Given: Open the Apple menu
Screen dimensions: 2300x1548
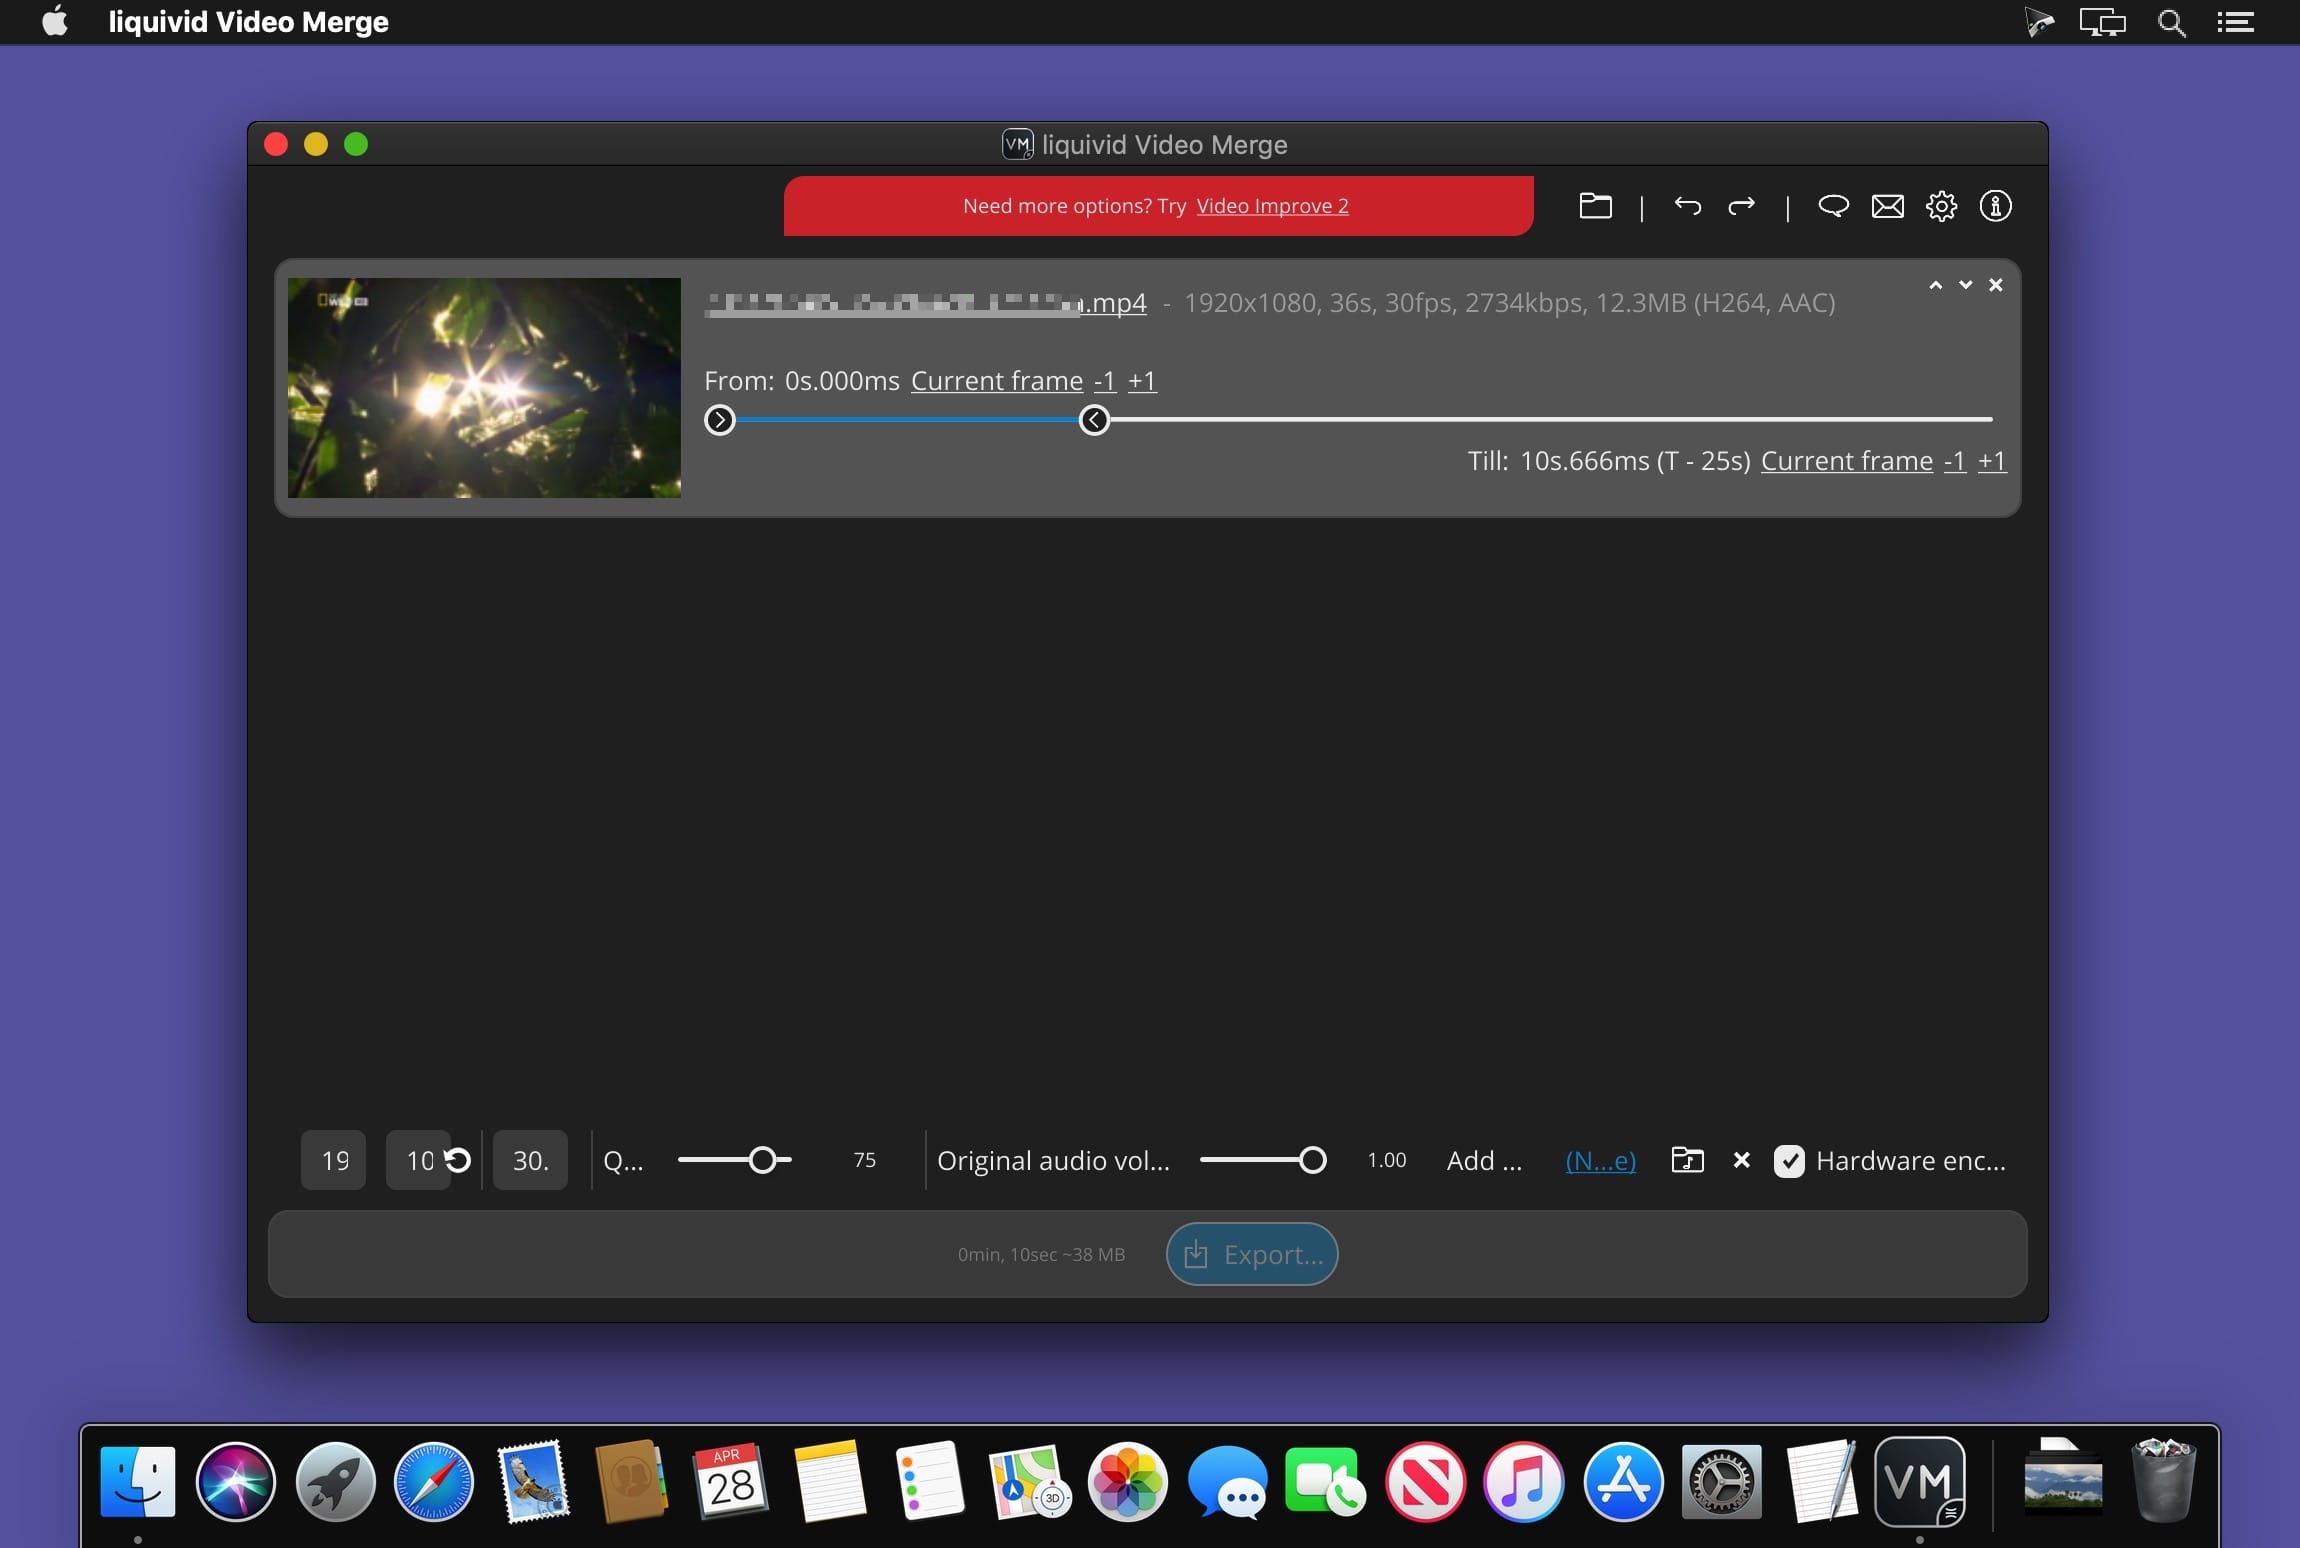Looking at the screenshot, I should pyautogui.click(x=55, y=21).
